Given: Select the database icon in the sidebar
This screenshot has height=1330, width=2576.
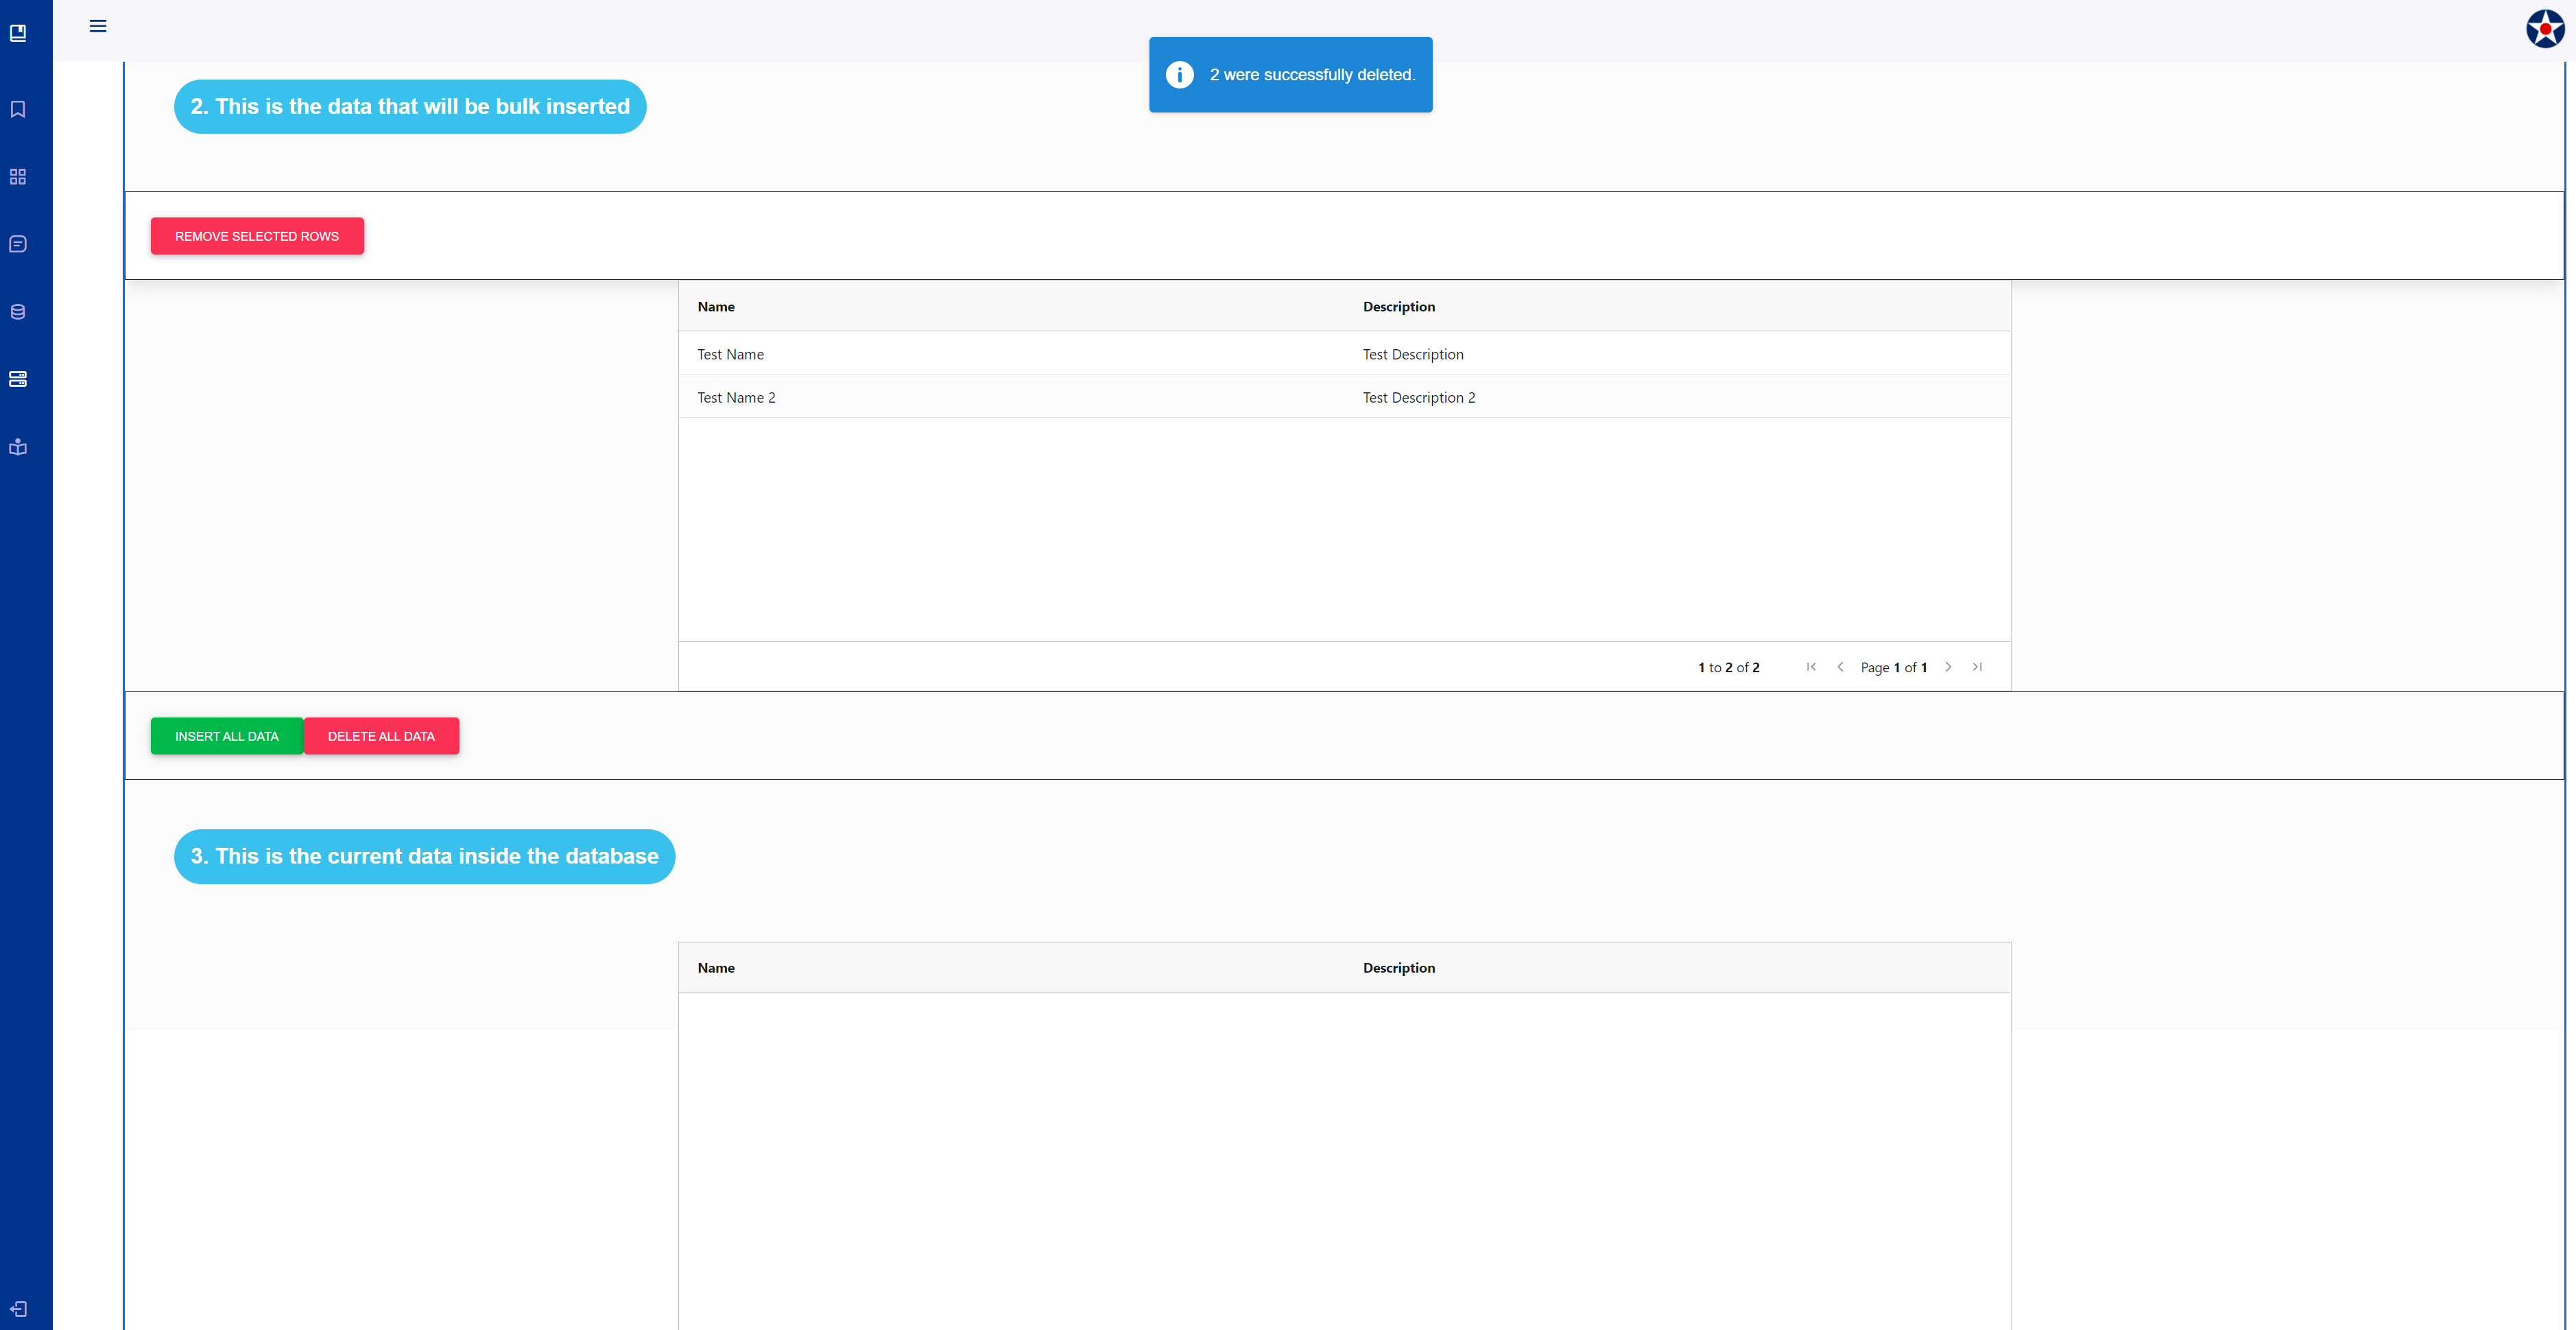Looking at the screenshot, I should click(x=18, y=311).
